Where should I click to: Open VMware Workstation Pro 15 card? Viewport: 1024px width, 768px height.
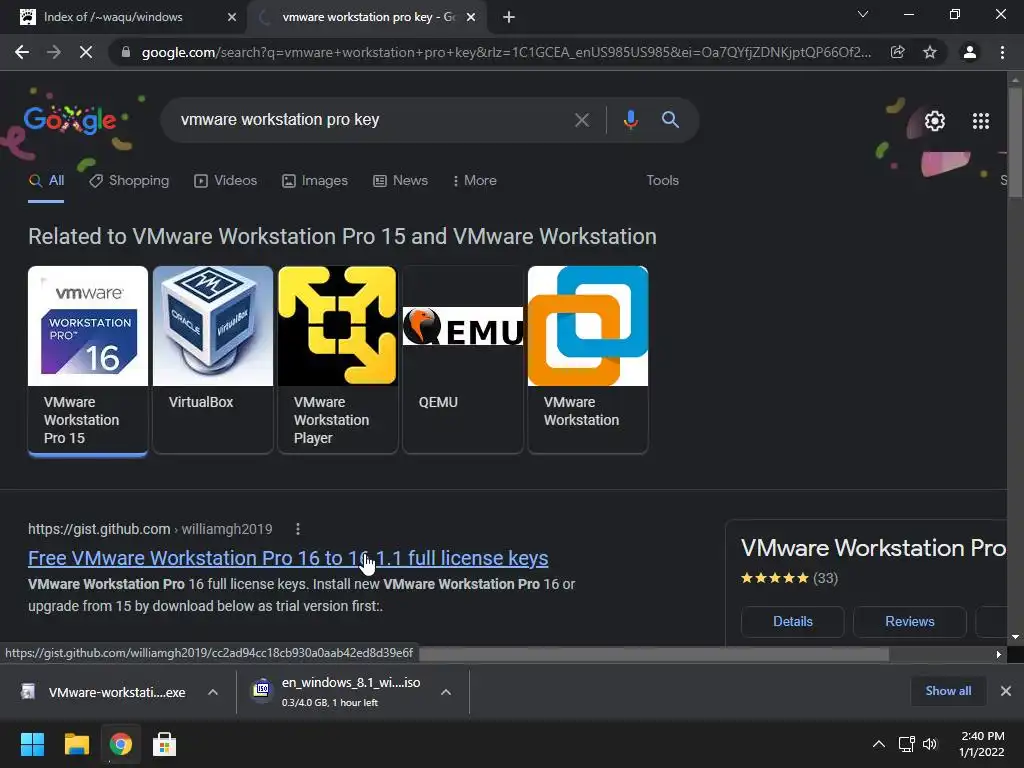tap(88, 359)
